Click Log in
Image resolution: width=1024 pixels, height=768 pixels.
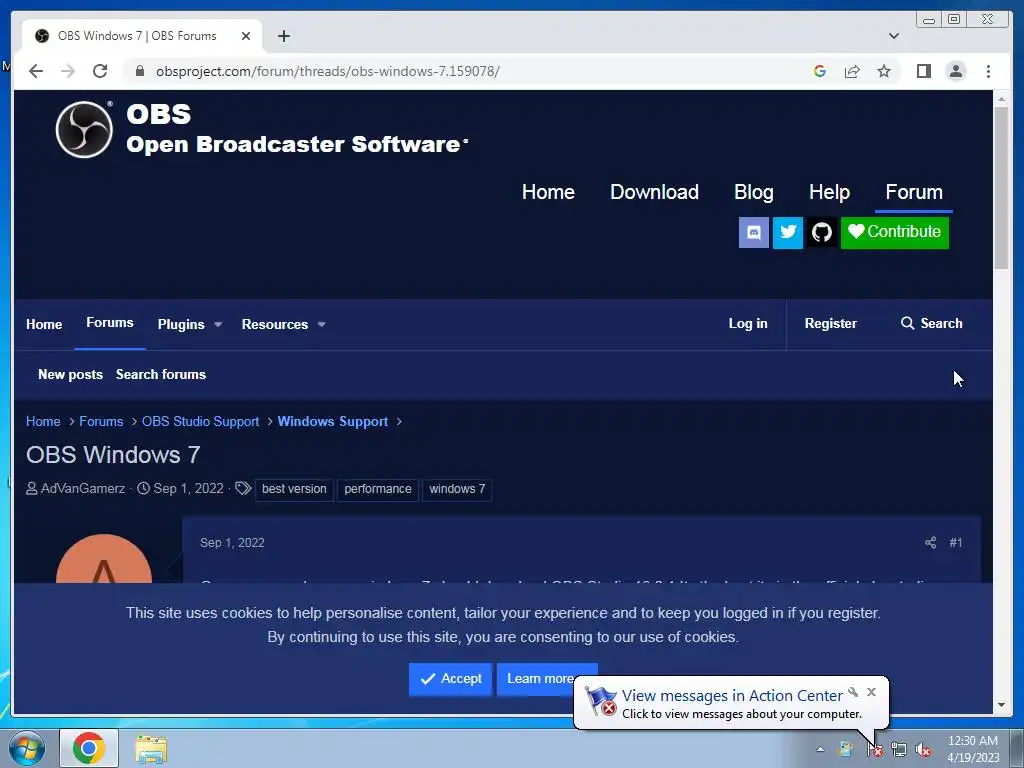pos(748,324)
